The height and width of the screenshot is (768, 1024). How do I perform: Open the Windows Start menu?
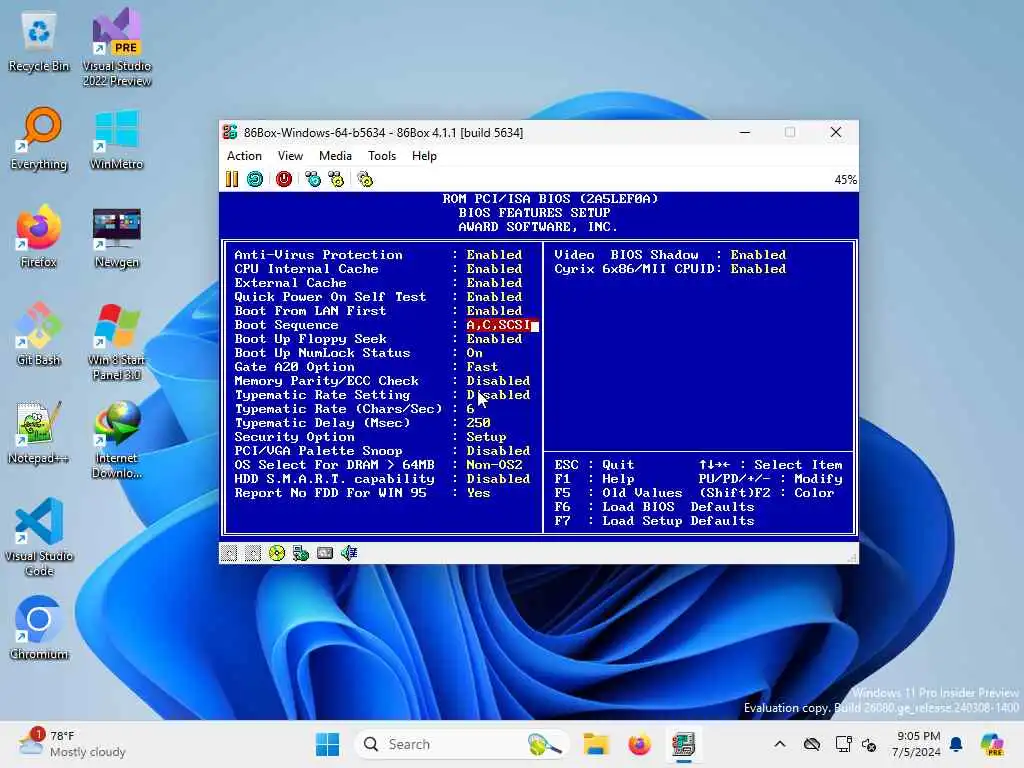pos(327,744)
